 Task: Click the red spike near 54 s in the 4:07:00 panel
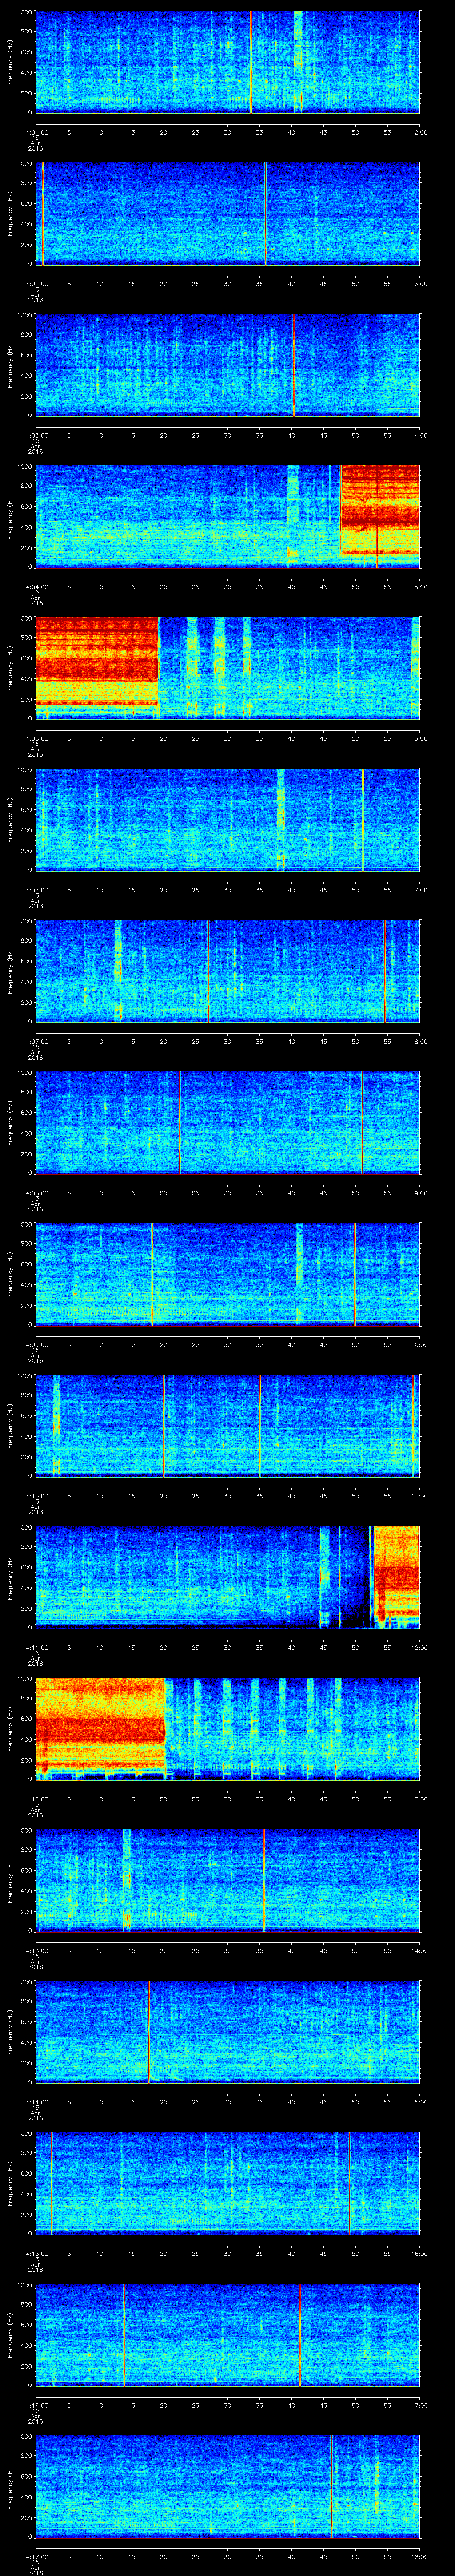click(x=384, y=970)
